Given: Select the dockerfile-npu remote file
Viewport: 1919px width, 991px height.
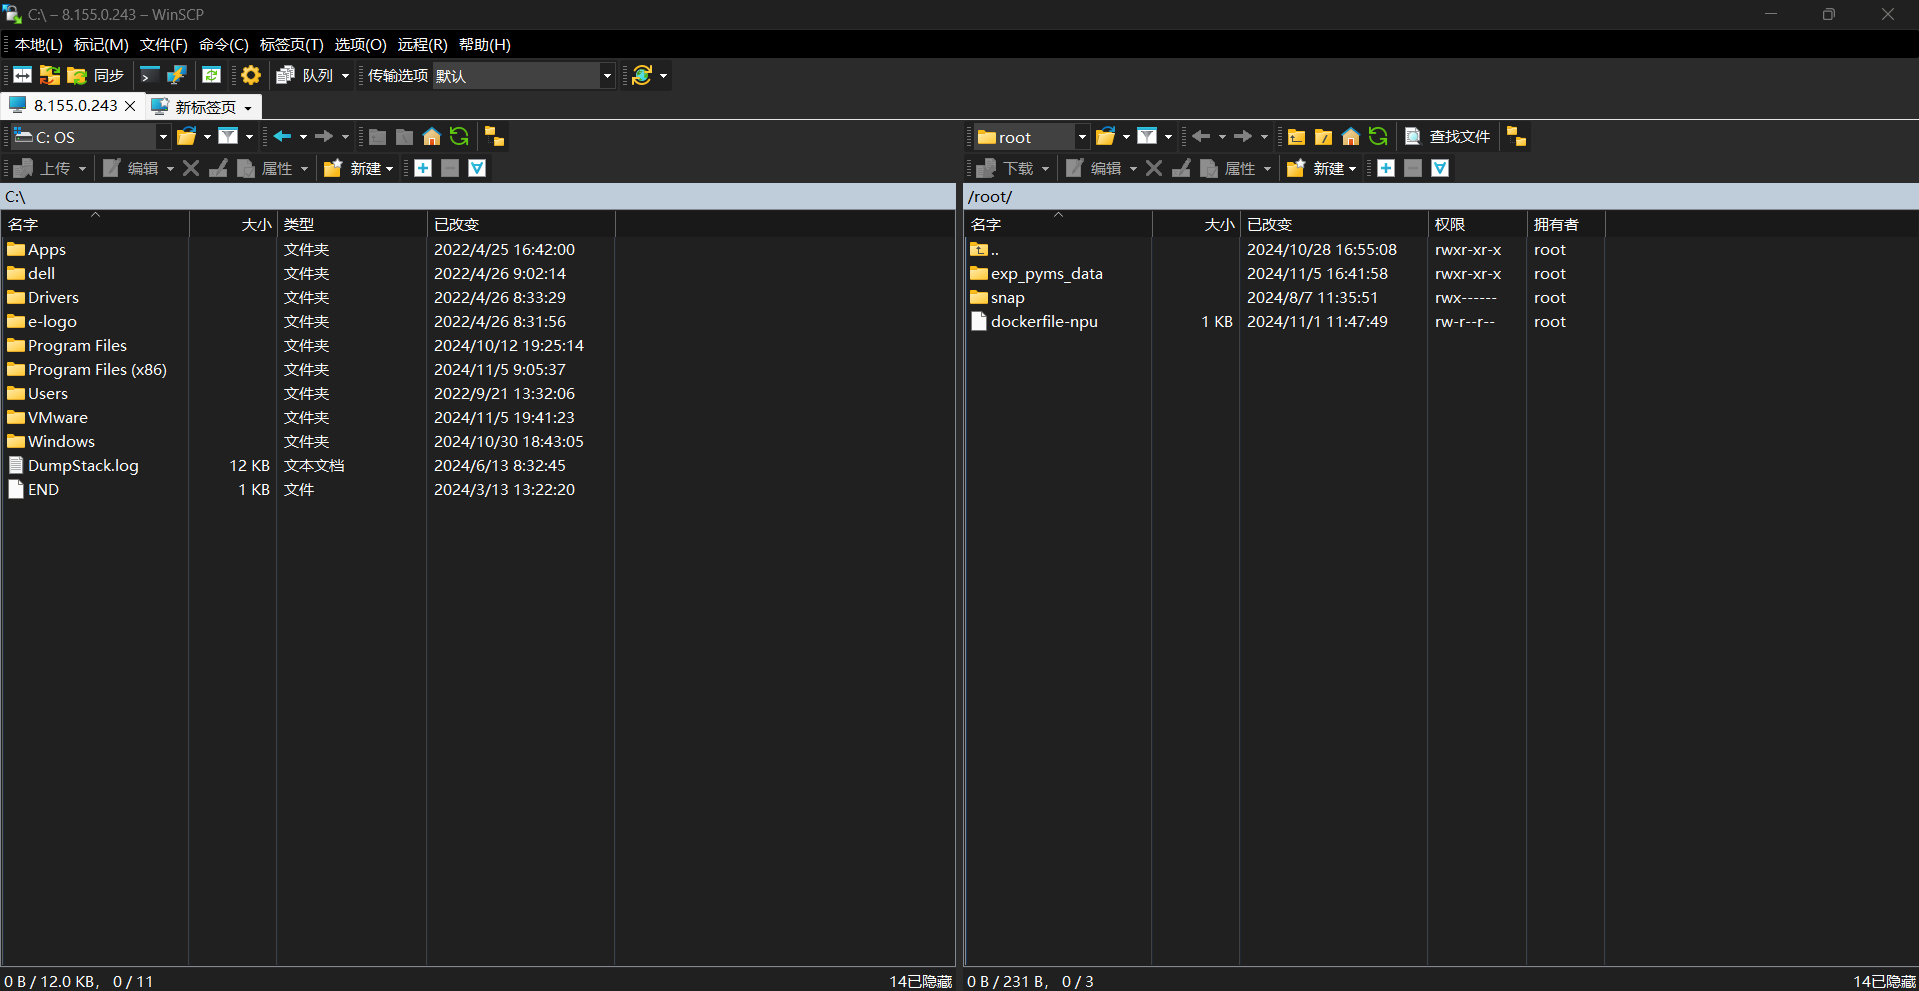Looking at the screenshot, I should tap(1044, 321).
